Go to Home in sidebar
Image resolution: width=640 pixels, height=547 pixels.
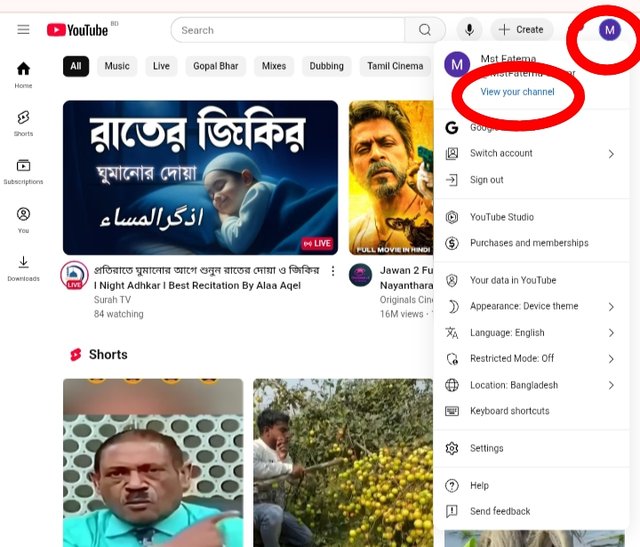(x=23, y=75)
